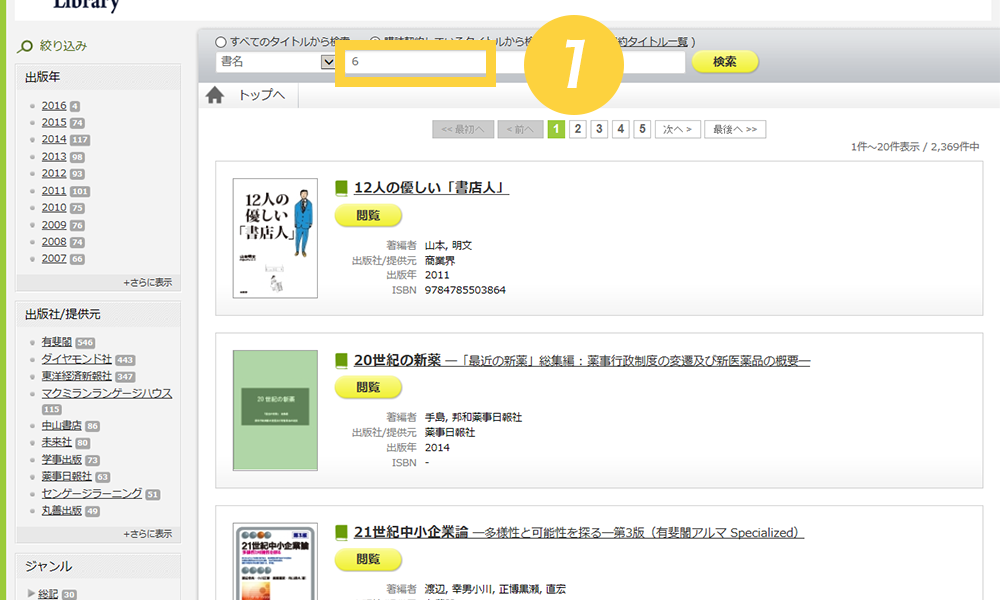The image size is (1000, 600).
Task: Jump to results page 2
Action: (578, 129)
